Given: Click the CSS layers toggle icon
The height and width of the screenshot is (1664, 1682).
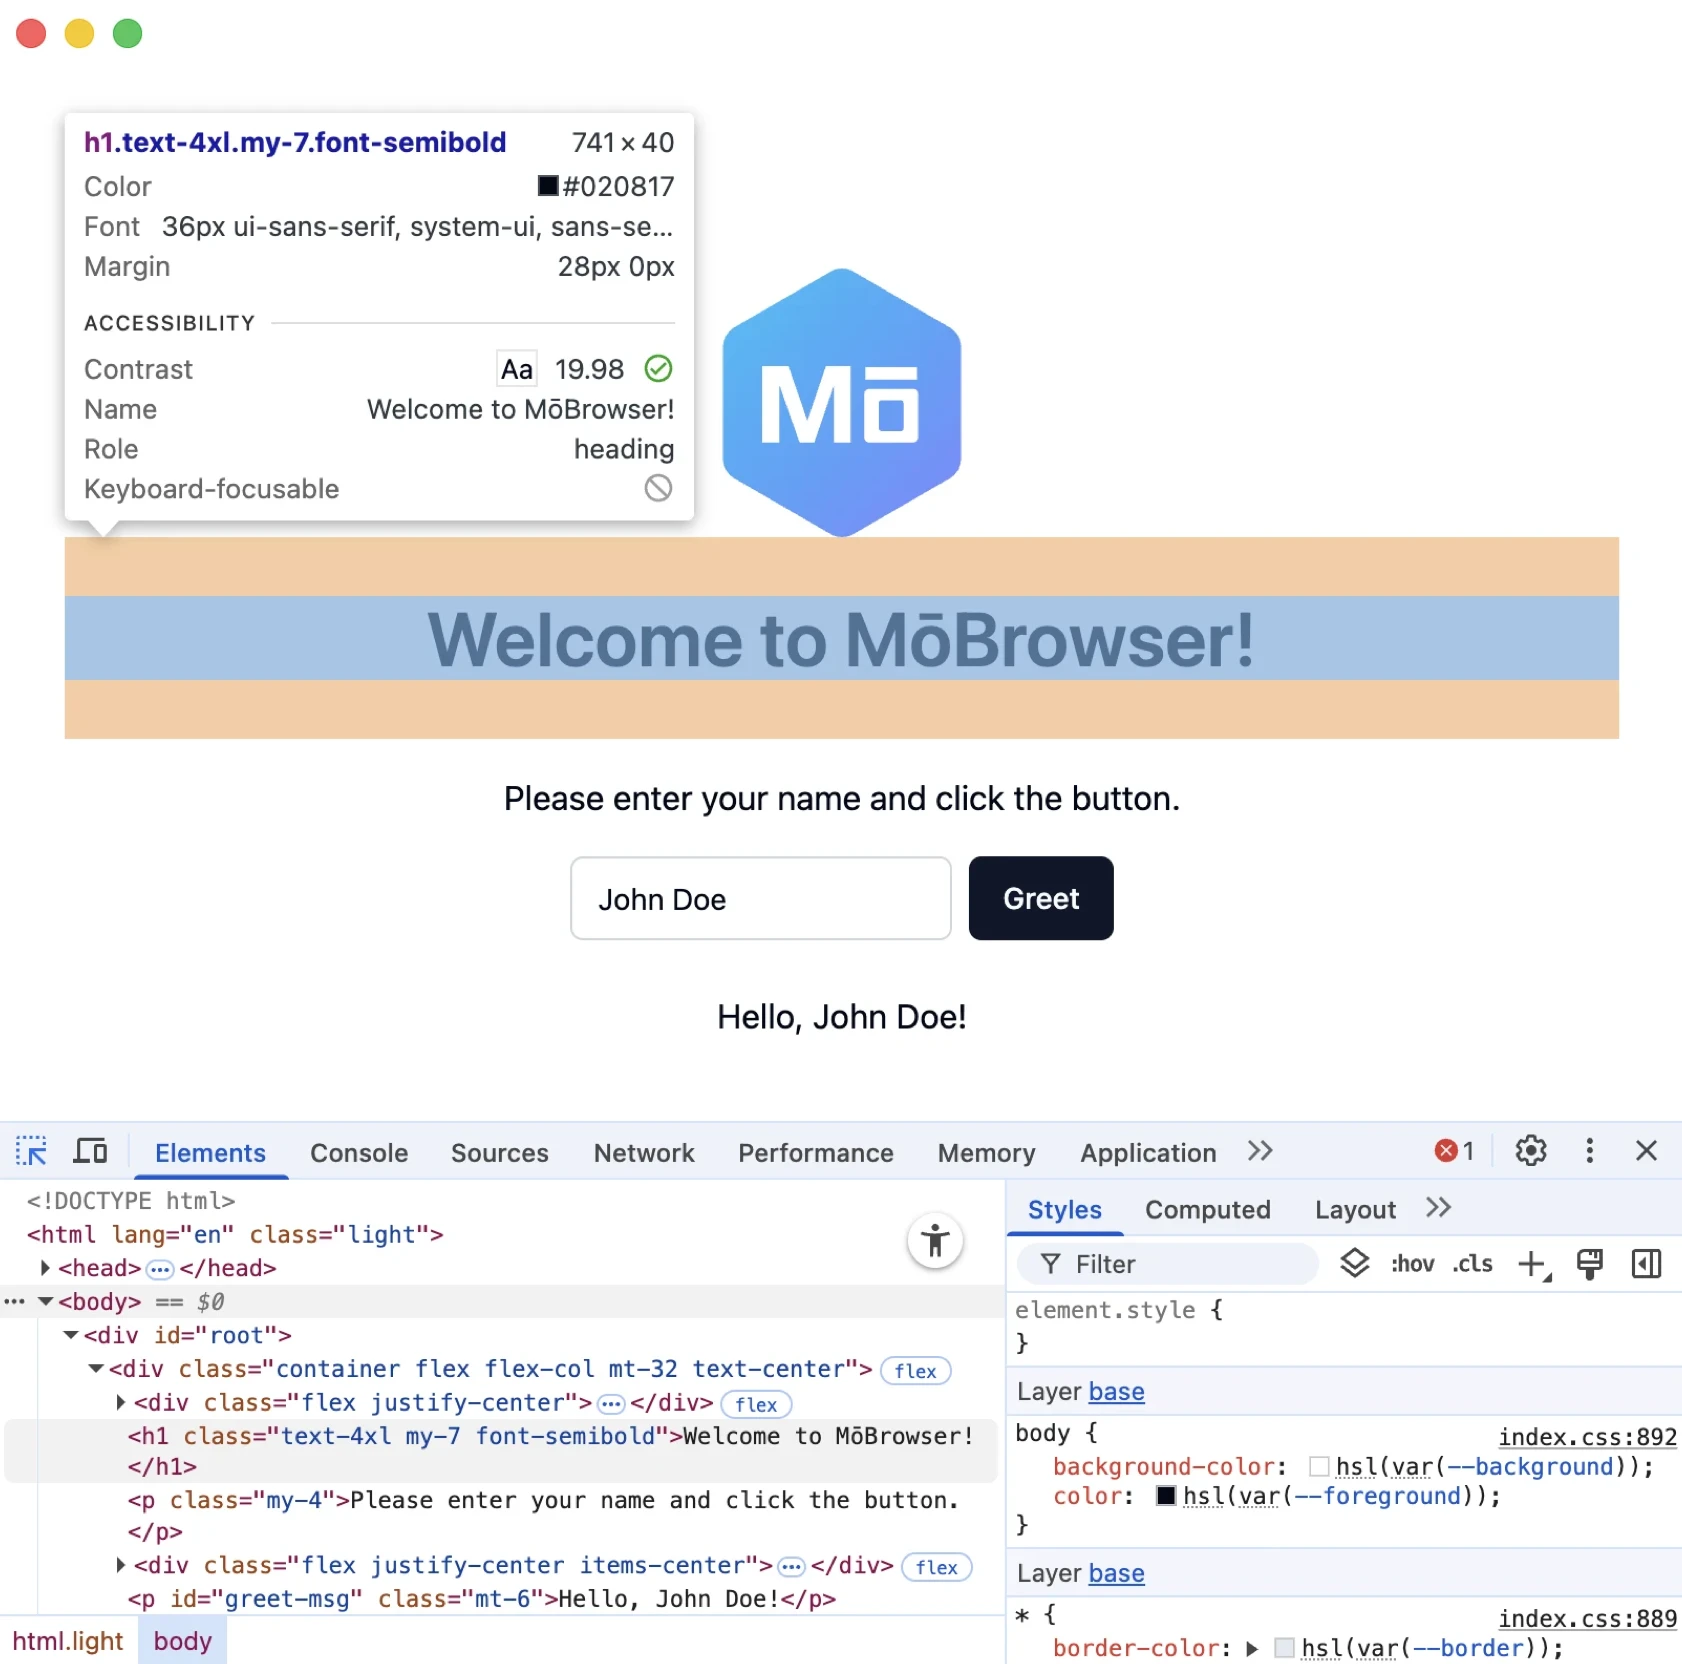Looking at the screenshot, I should click(1354, 1264).
